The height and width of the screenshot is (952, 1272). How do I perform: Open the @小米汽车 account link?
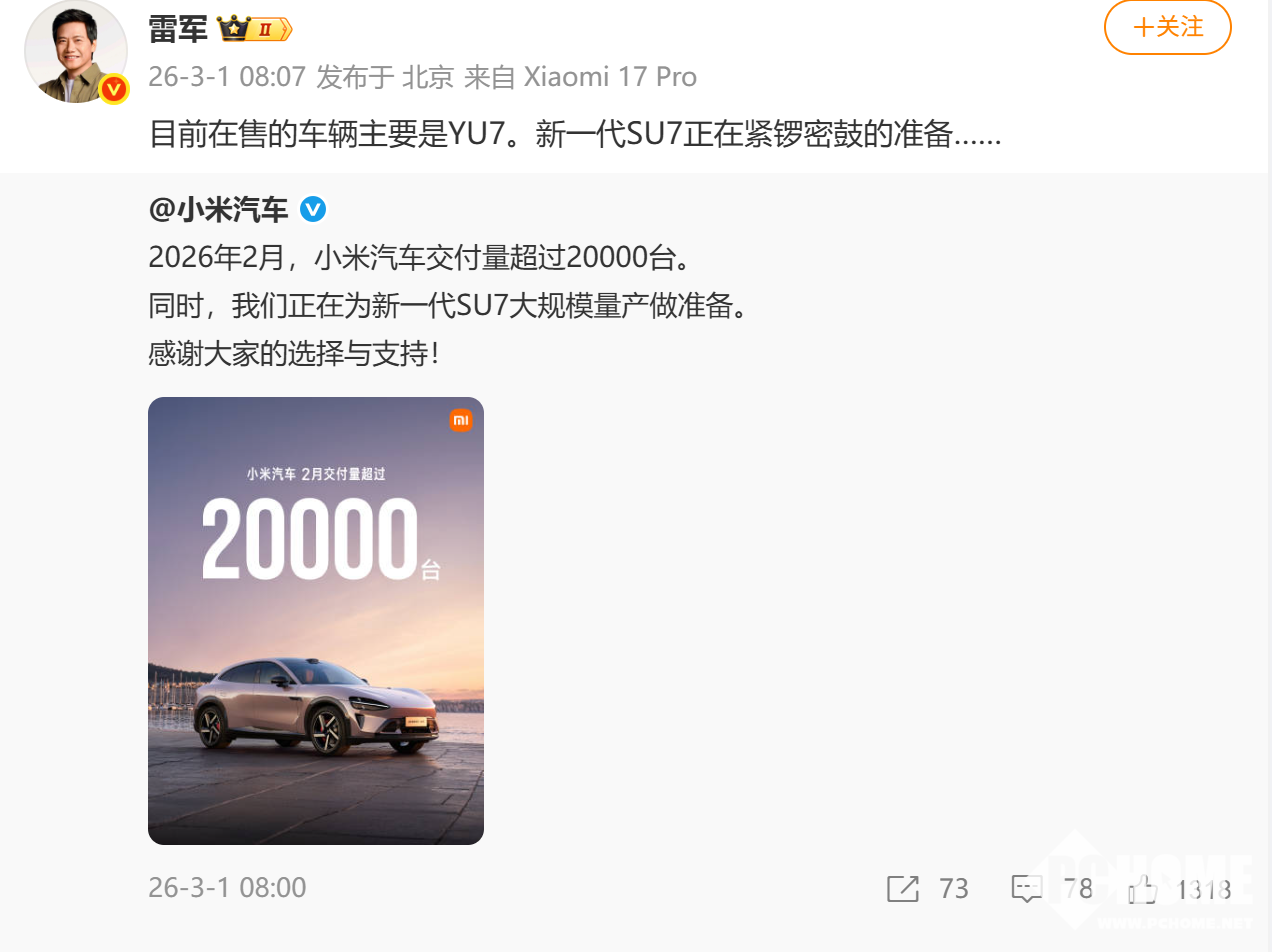pos(218,209)
